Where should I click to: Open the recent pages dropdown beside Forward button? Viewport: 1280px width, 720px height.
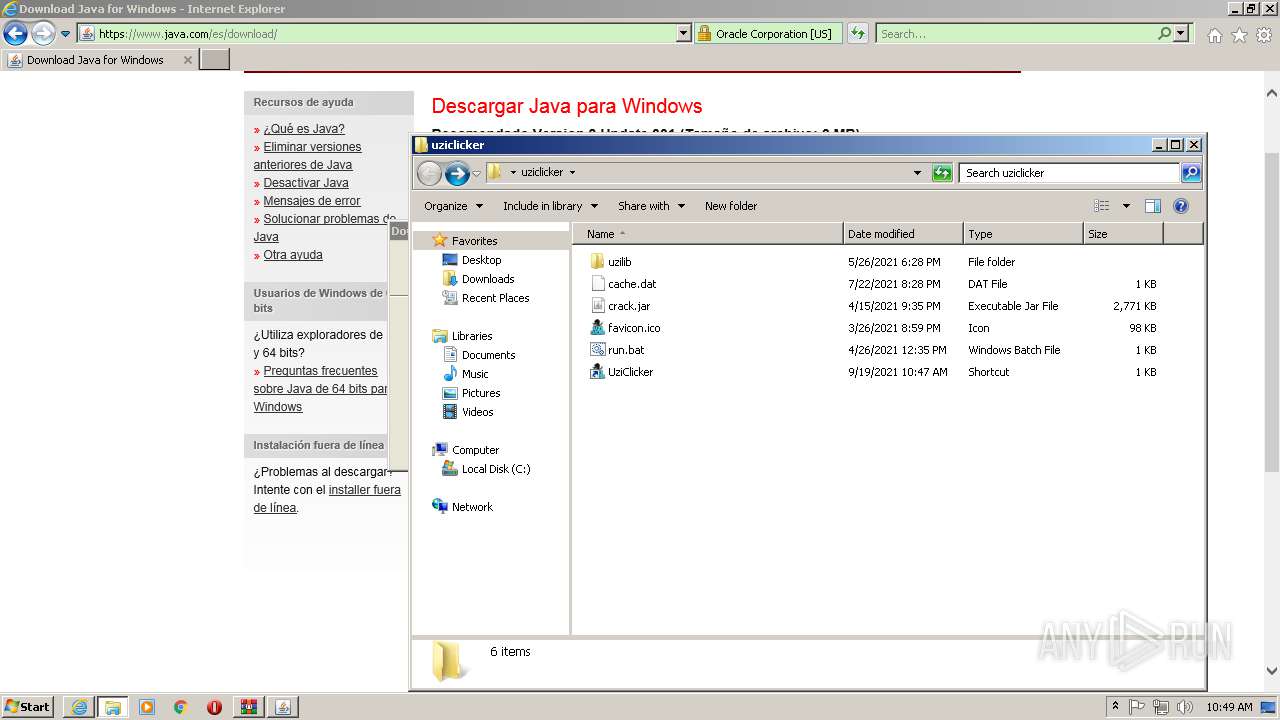point(476,173)
